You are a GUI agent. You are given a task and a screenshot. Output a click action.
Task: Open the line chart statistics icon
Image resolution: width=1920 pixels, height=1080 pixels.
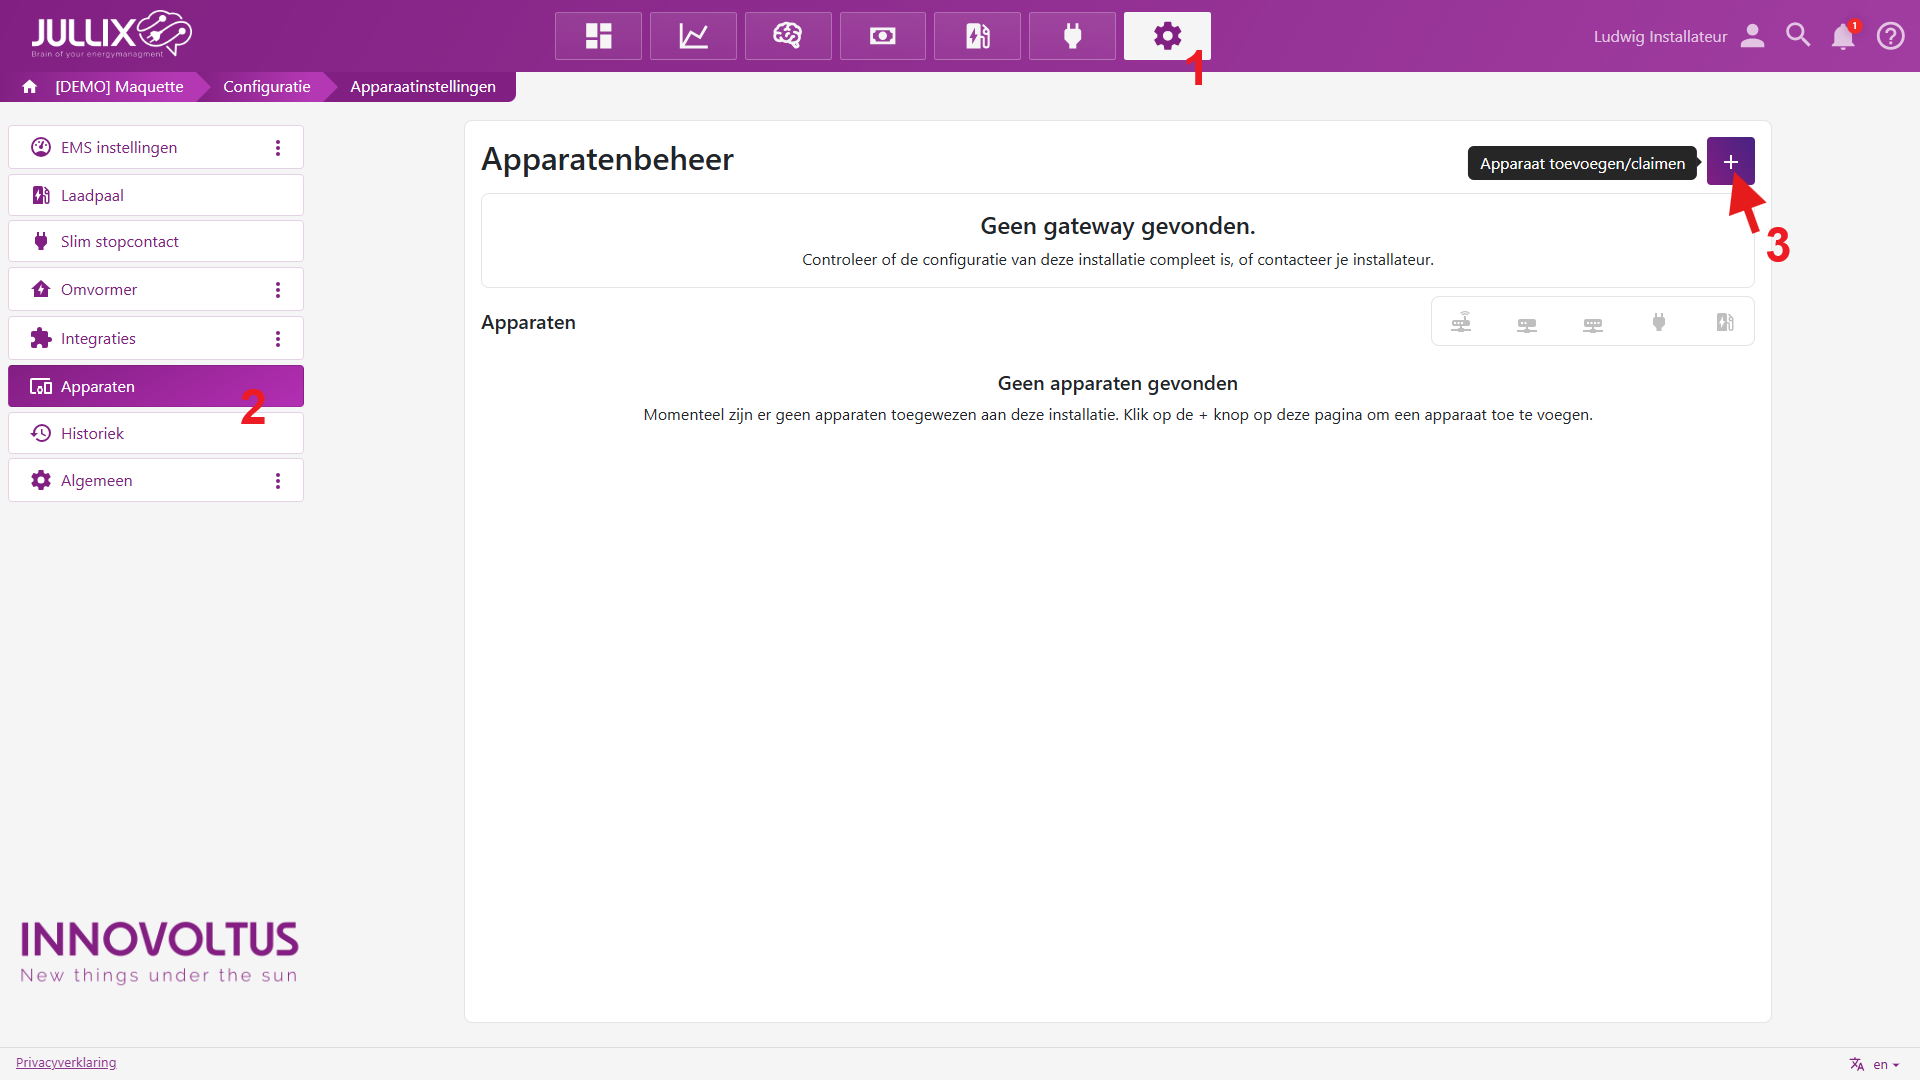pyautogui.click(x=693, y=36)
